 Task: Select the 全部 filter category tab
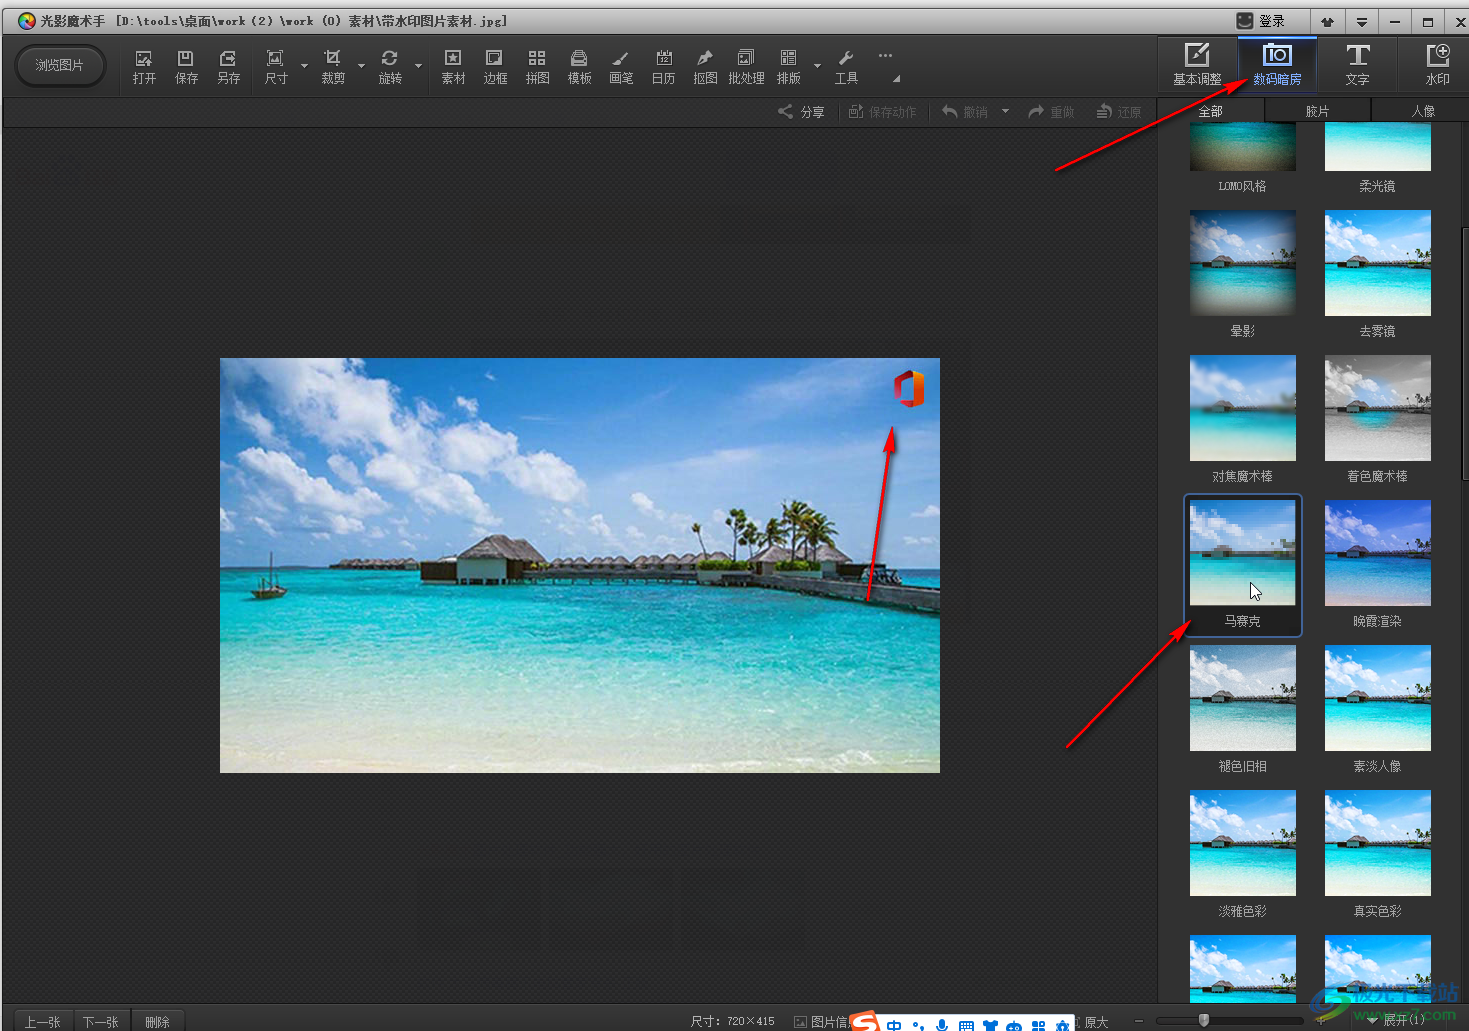[1211, 111]
